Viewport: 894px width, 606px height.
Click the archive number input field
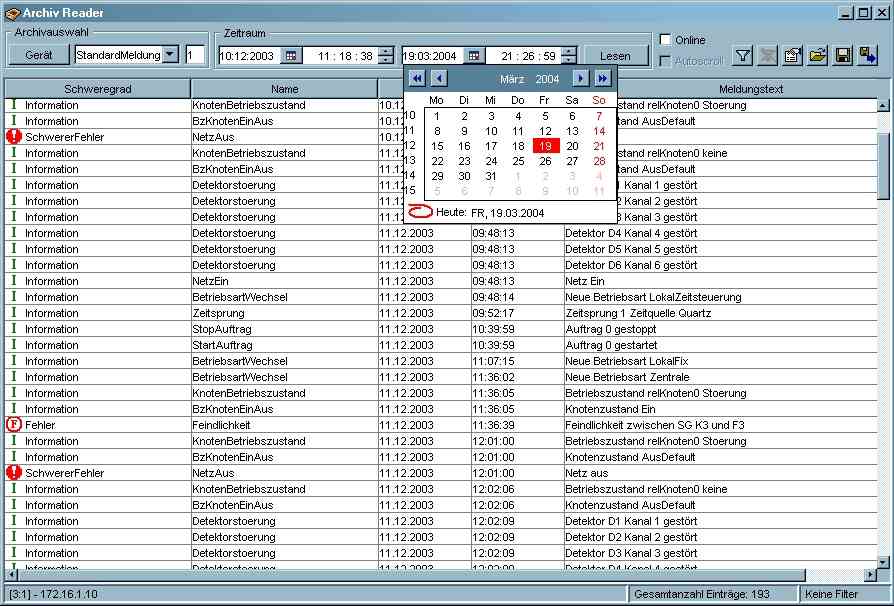coord(195,55)
